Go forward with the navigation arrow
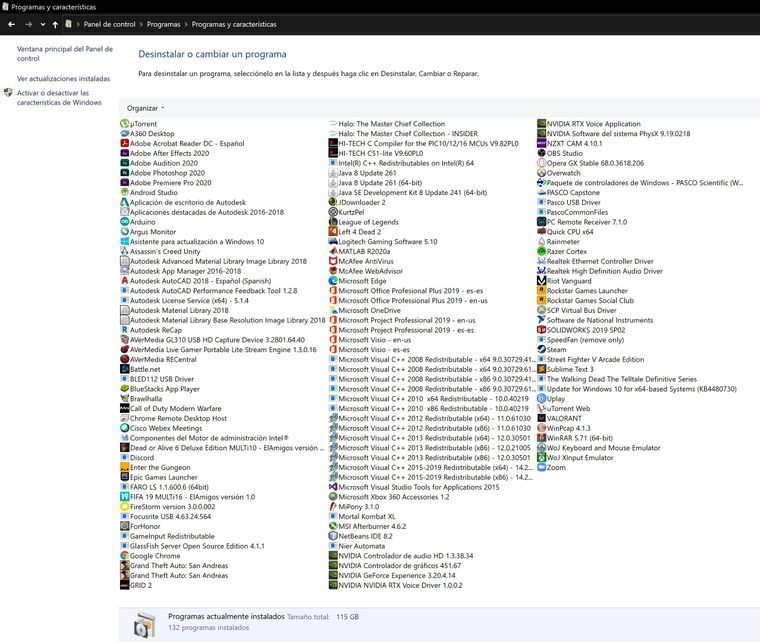Image resolution: width=760 pixels, height=642 pixels. pyautogui.click(x=29, y=24)
